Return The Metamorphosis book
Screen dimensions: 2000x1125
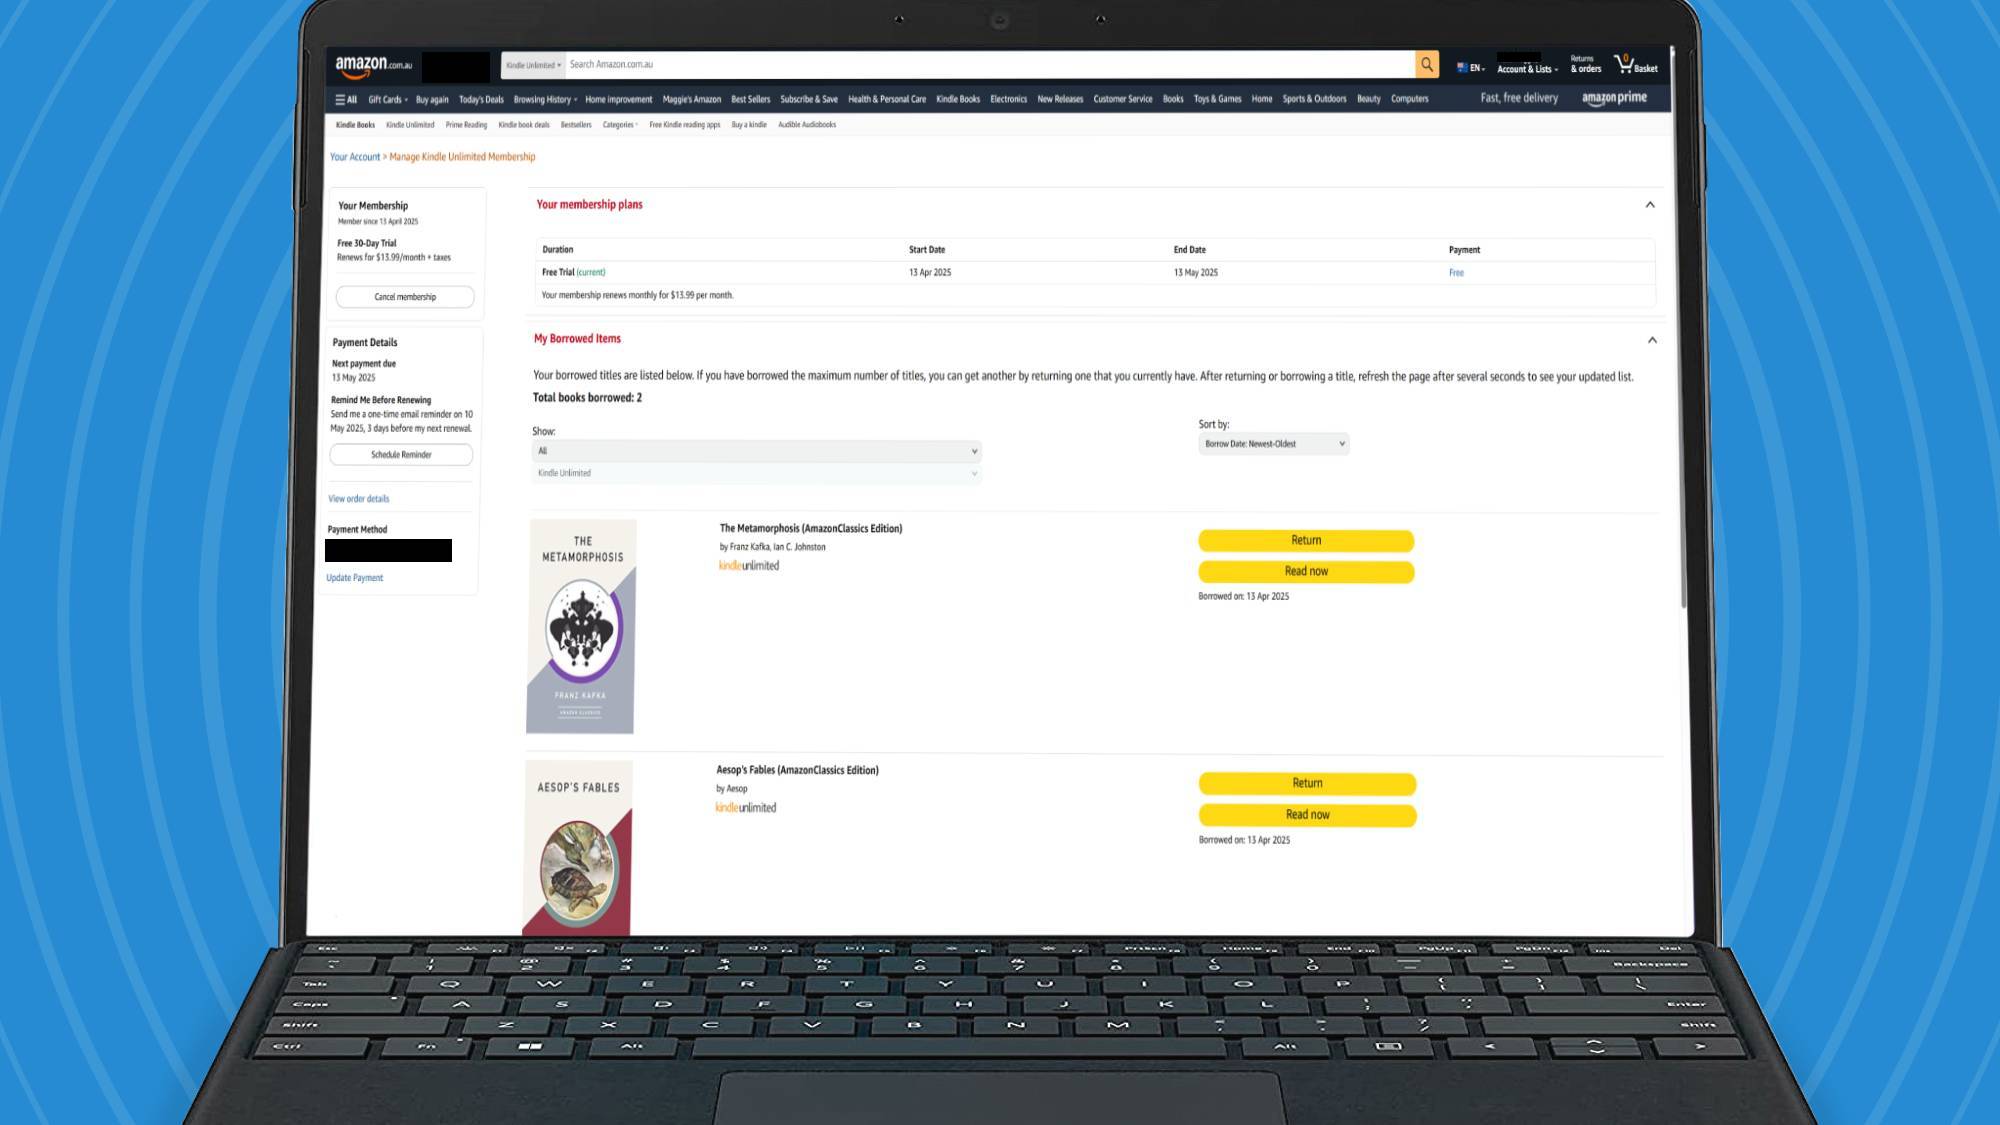pos(1306,541)
